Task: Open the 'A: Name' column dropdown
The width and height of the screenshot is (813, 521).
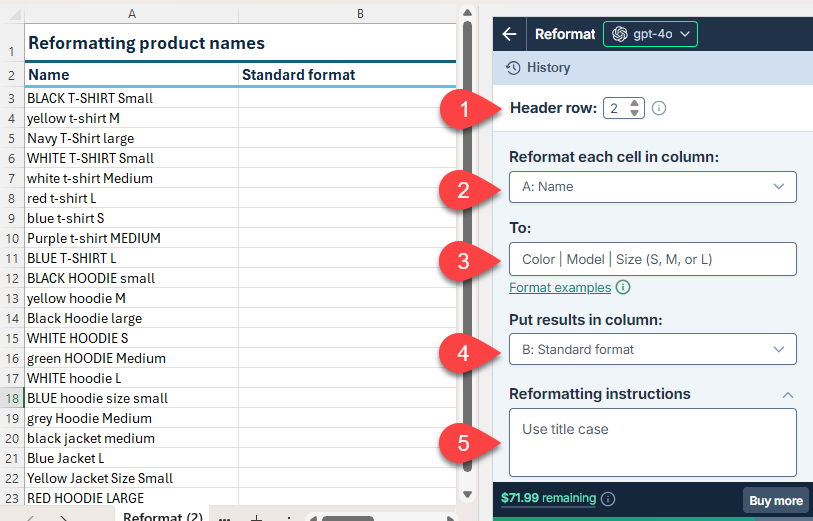Action: [x=652, y=187]
